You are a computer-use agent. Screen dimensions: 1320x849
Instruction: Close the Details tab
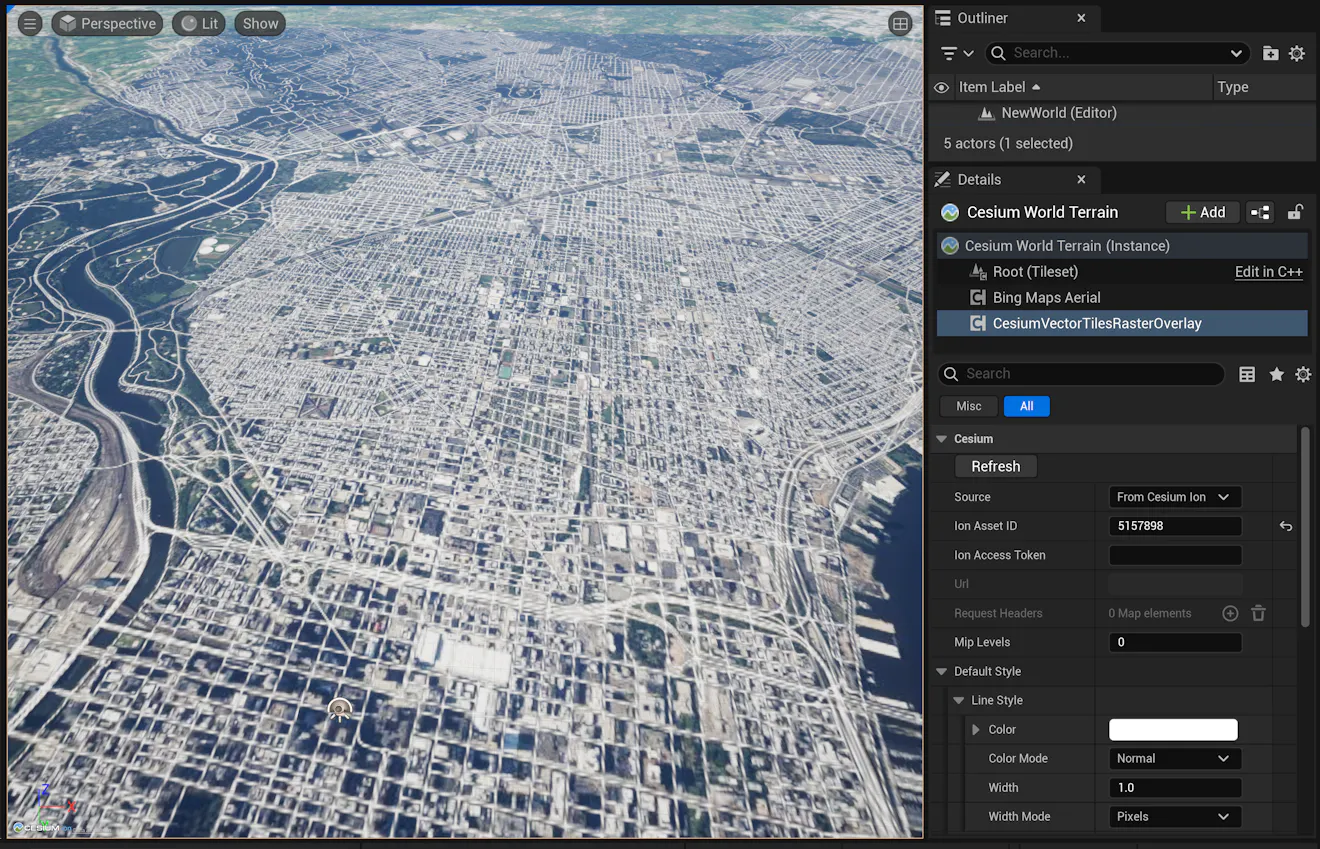click(x=1081, y=179)
